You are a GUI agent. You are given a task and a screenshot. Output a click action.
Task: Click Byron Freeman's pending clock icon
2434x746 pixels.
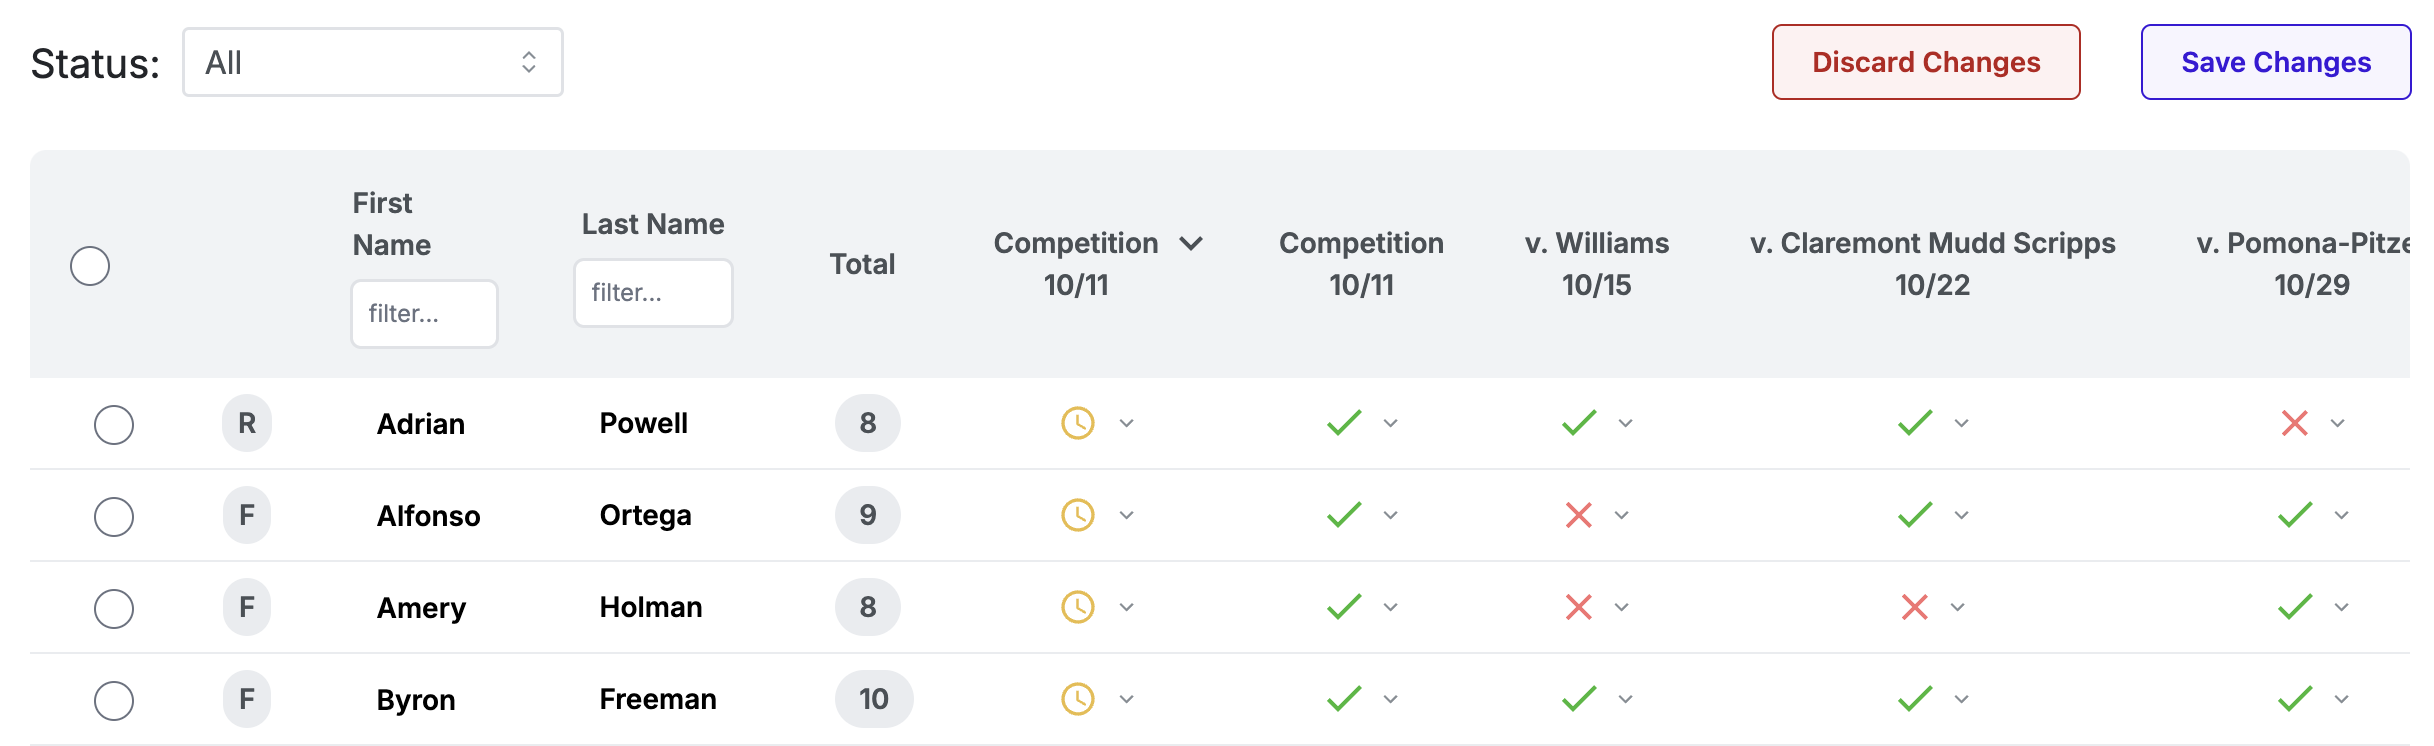click(x=1077, y=699)
